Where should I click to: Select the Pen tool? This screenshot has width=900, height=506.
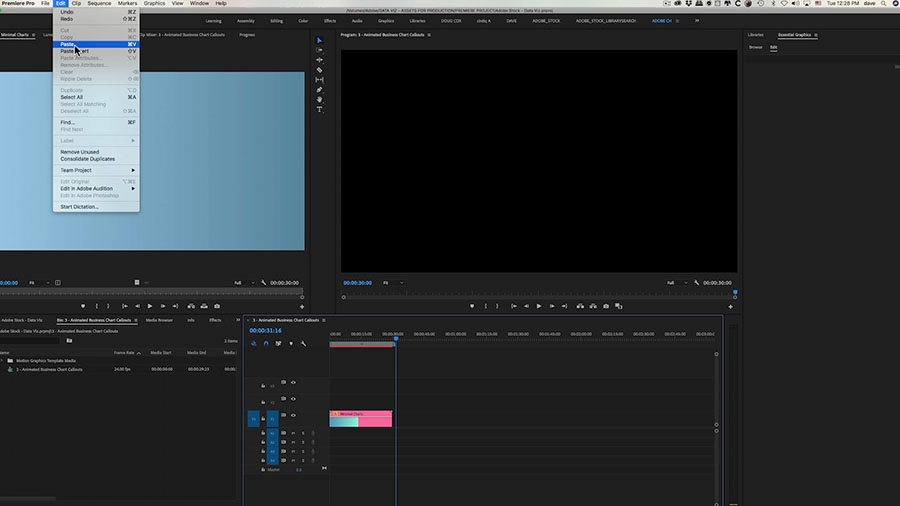(x=319, y=89)
